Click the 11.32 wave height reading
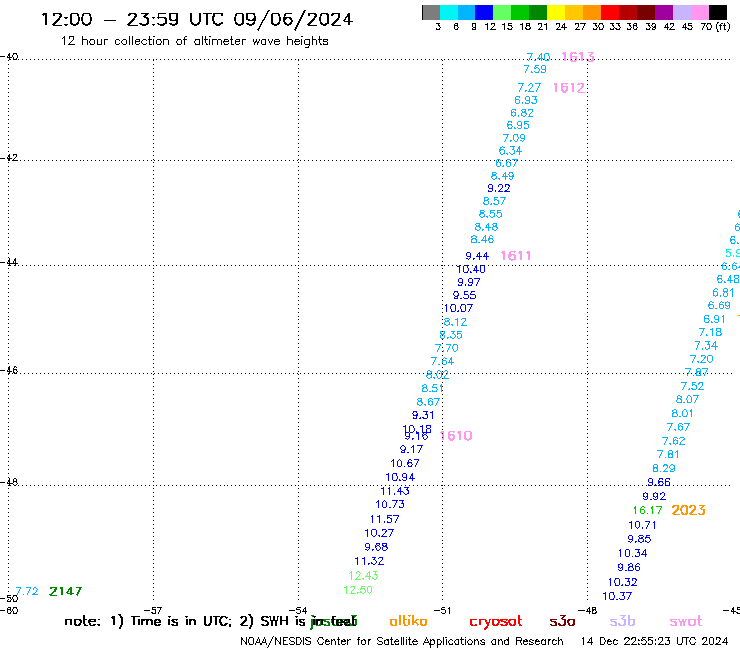Image resolution: width=740 pixels, height=650 pixels. point(369,562)
